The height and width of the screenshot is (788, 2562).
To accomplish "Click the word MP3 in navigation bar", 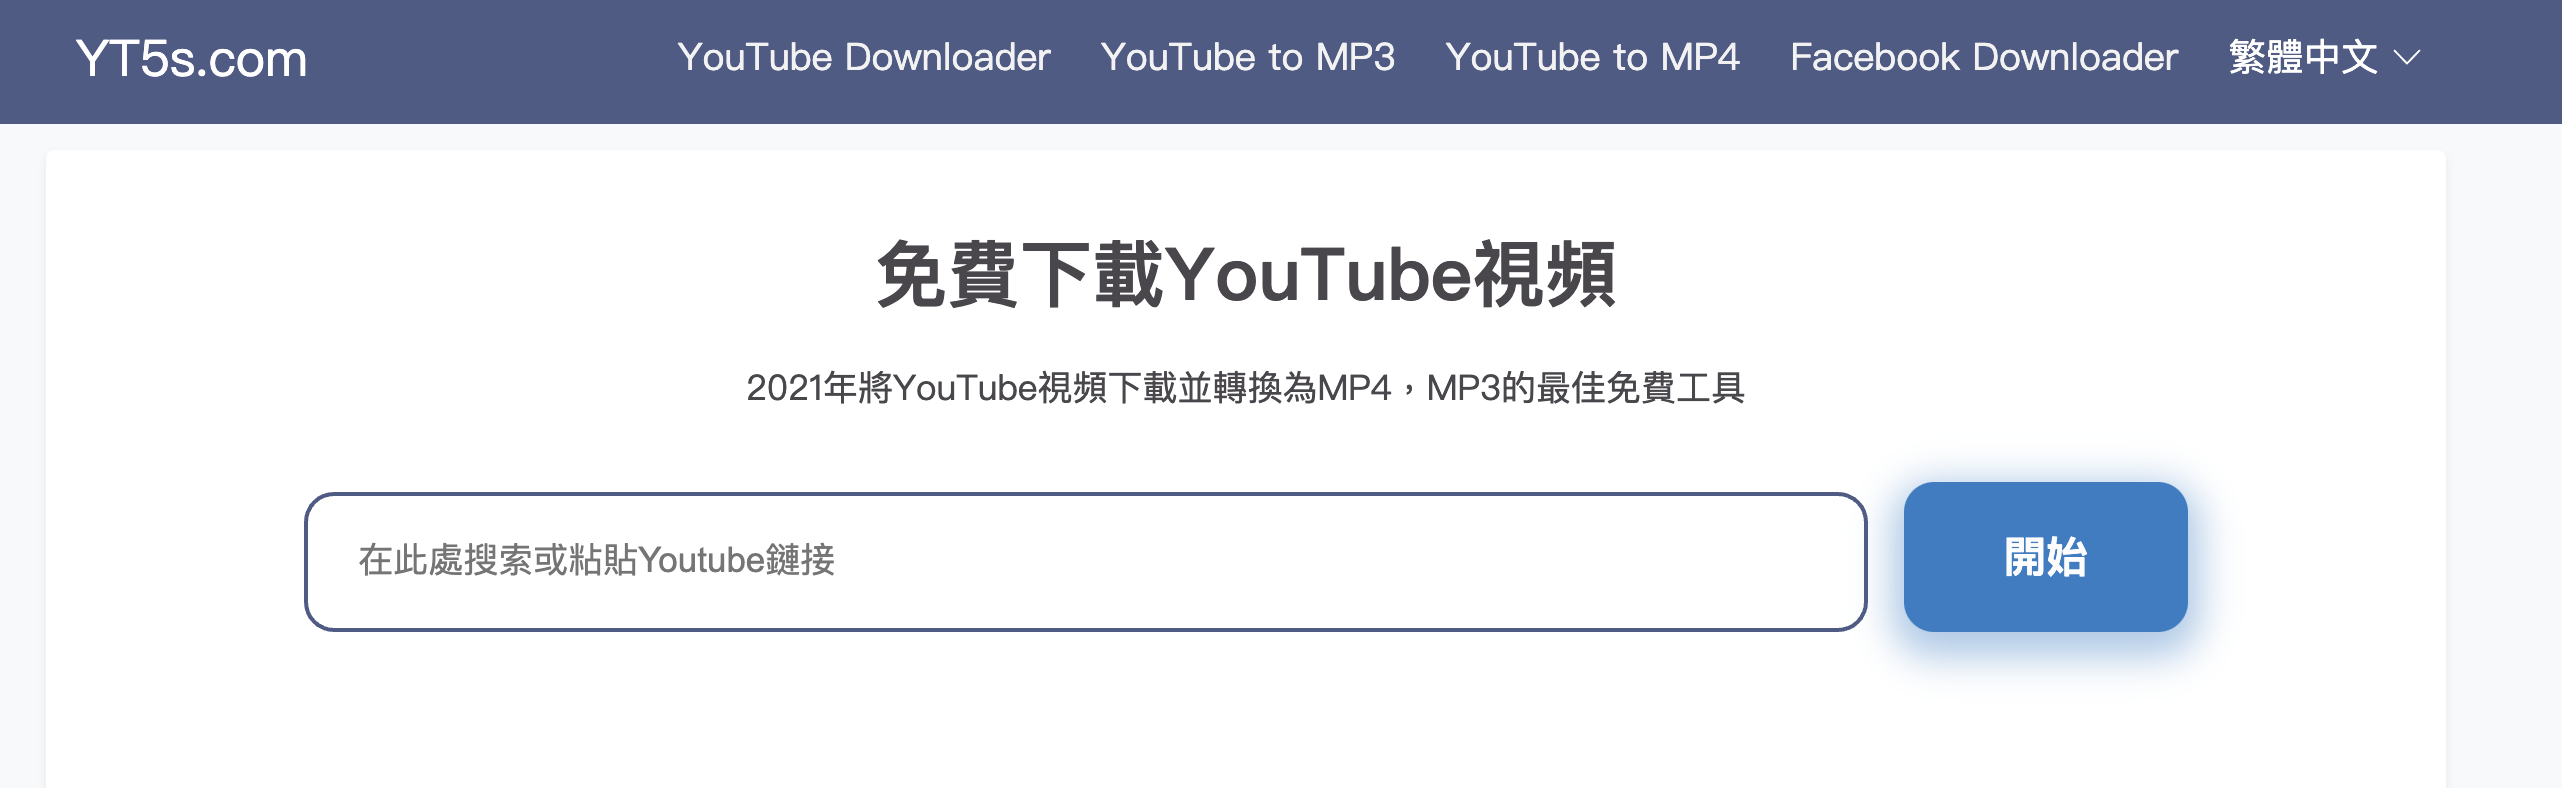I will [1355, 57].
